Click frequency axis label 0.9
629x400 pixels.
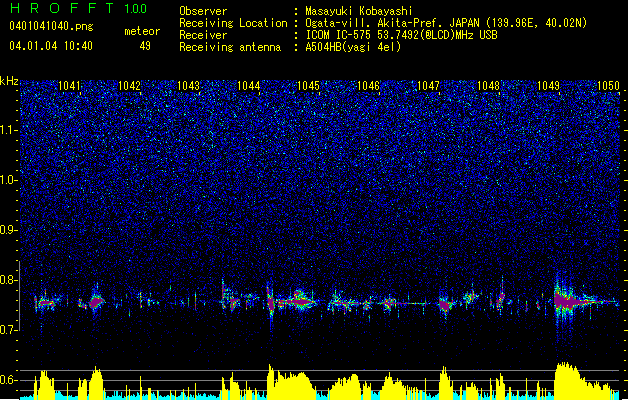pyautogui.click(x=9, y=230)
